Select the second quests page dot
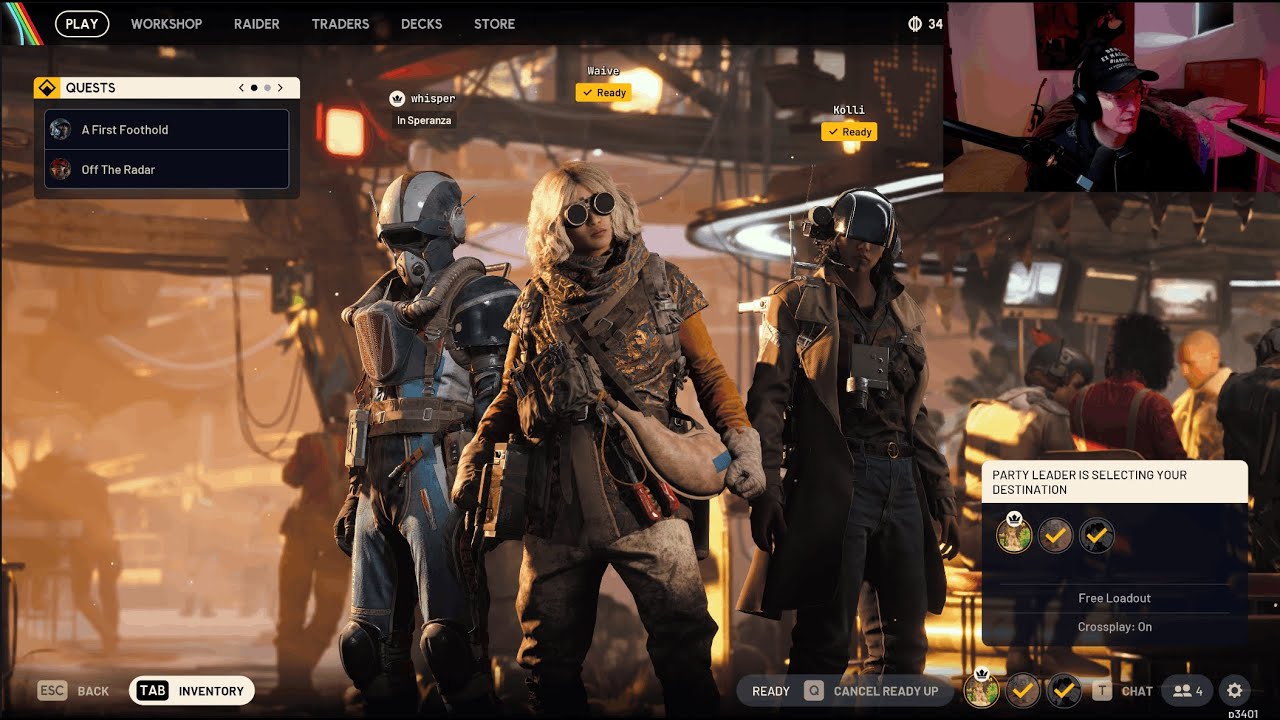 coord(267,88)
